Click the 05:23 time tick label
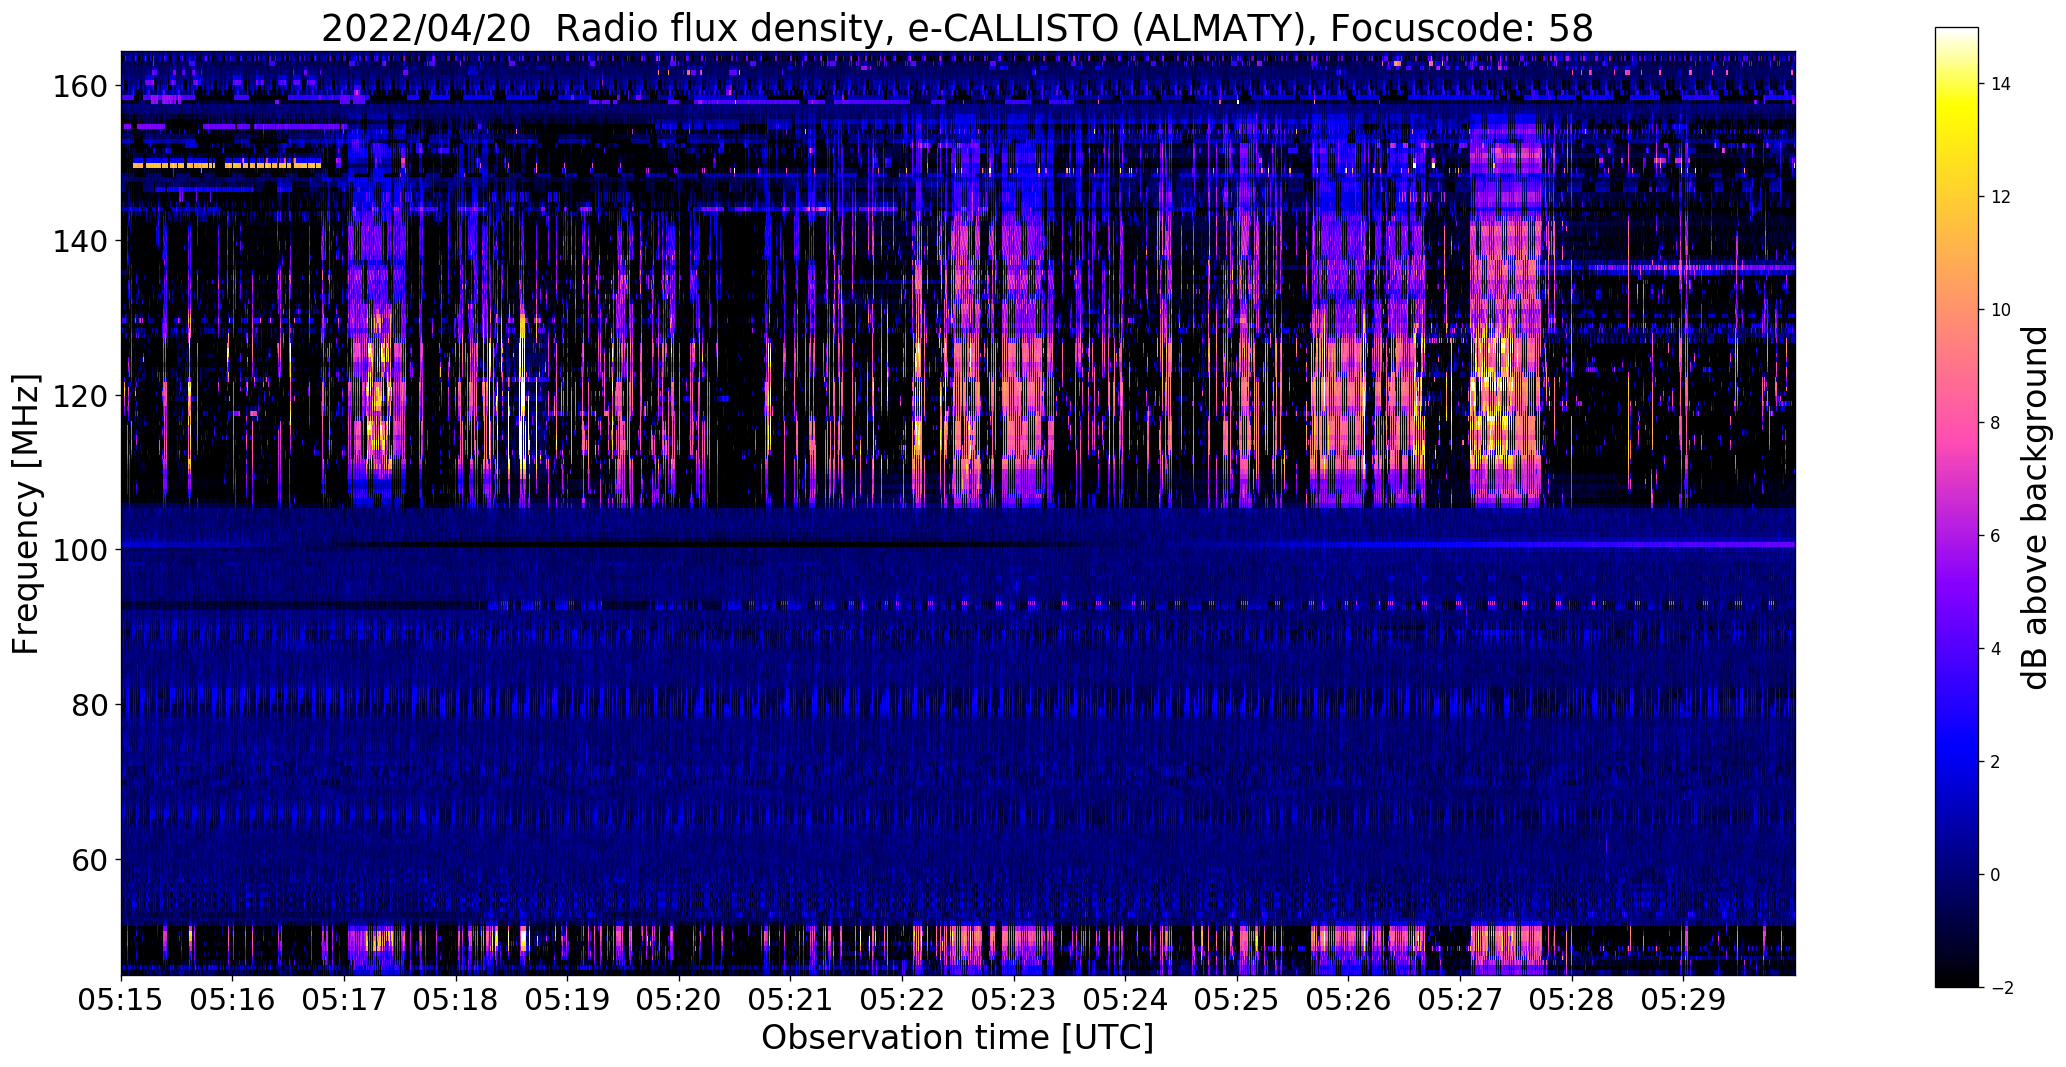The height and width of the screenshot is (1067, 2066). coord(1014,999)
